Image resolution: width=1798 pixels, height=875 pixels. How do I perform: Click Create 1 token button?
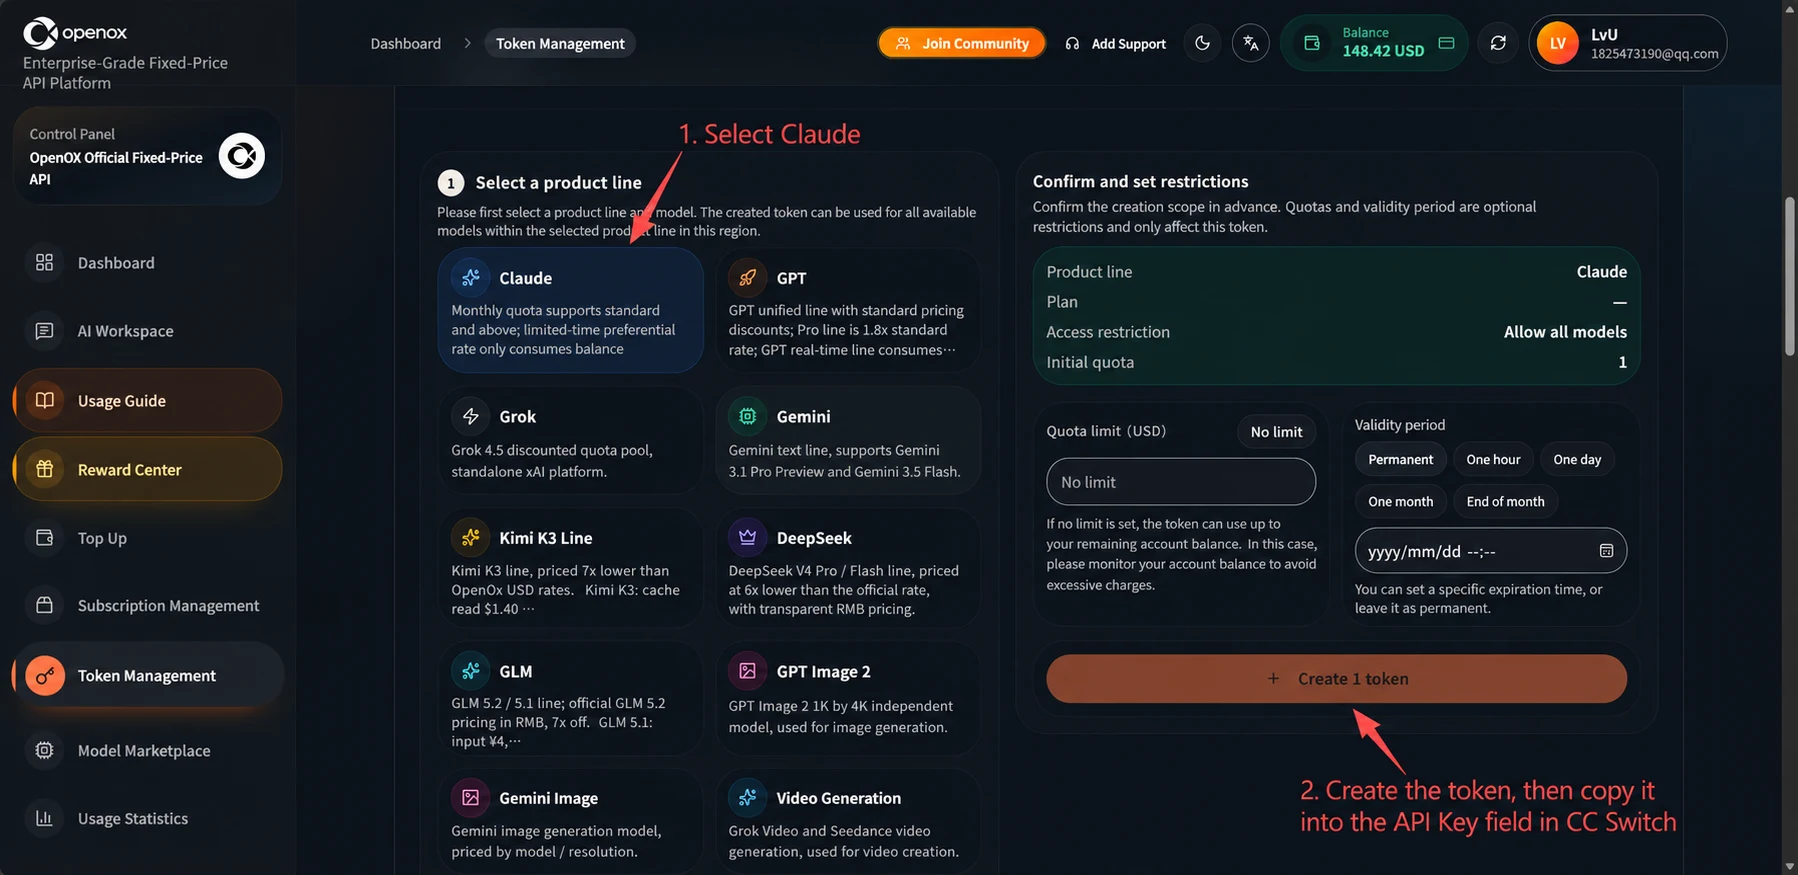coord(1336,678)
